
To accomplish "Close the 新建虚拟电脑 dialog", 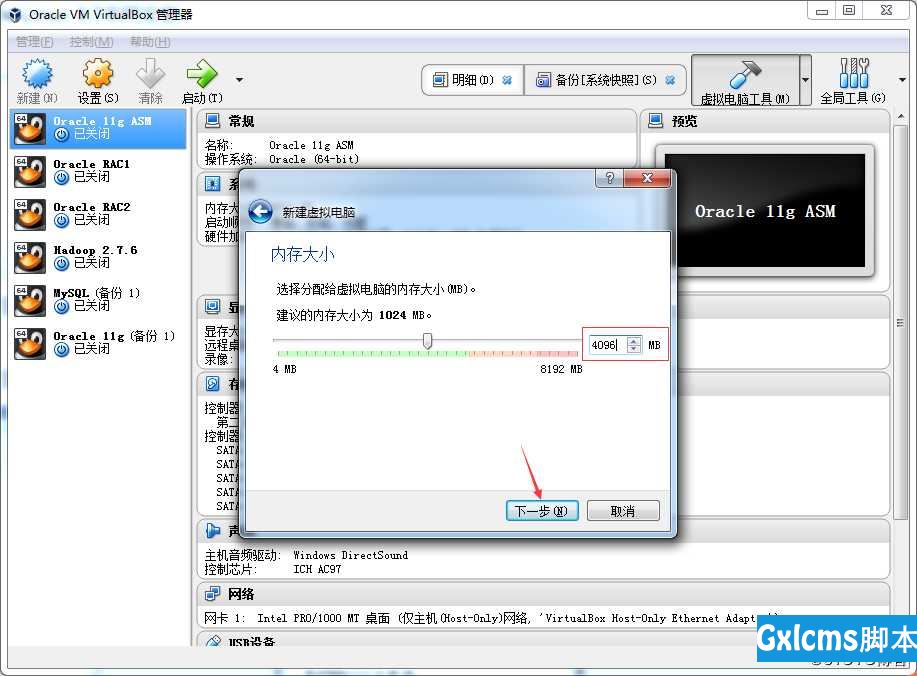I will click(647, 178).
